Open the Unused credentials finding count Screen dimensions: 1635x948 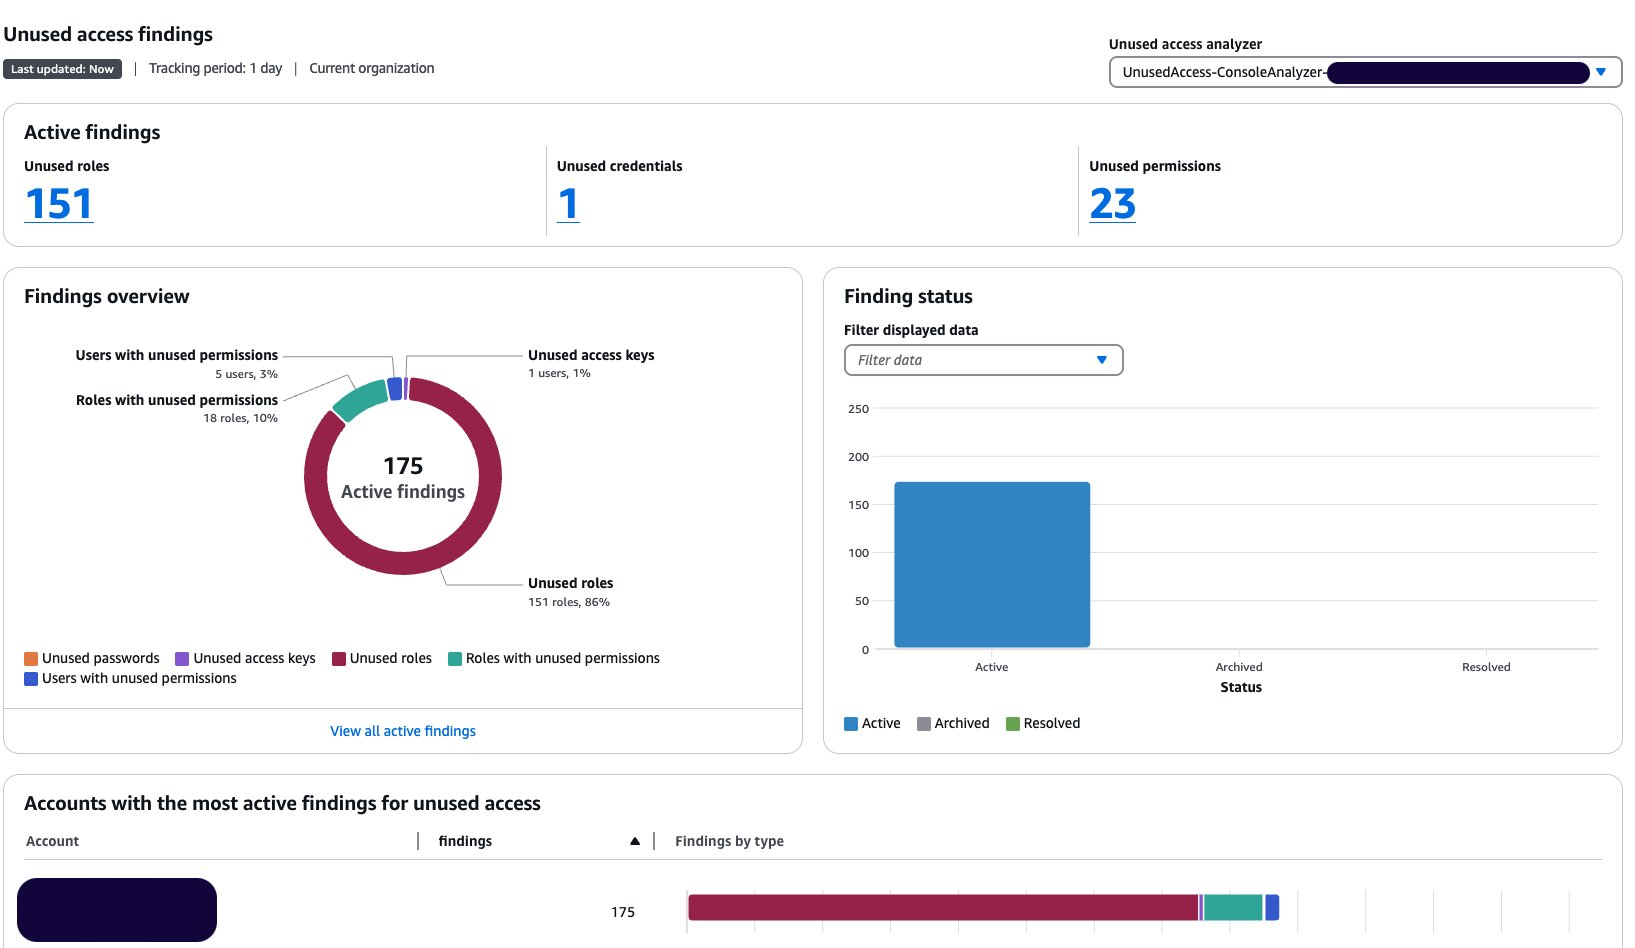(568, 203)
